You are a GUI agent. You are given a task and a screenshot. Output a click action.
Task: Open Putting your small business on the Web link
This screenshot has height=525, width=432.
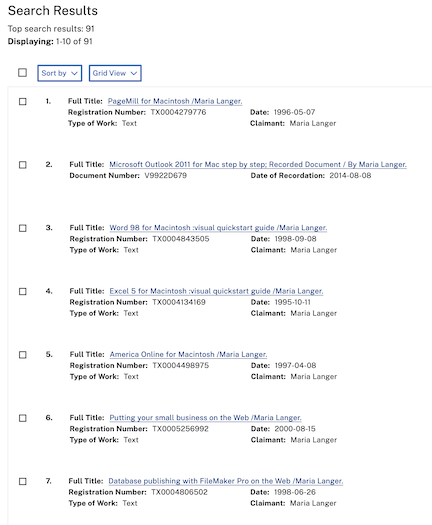point(205,418)
